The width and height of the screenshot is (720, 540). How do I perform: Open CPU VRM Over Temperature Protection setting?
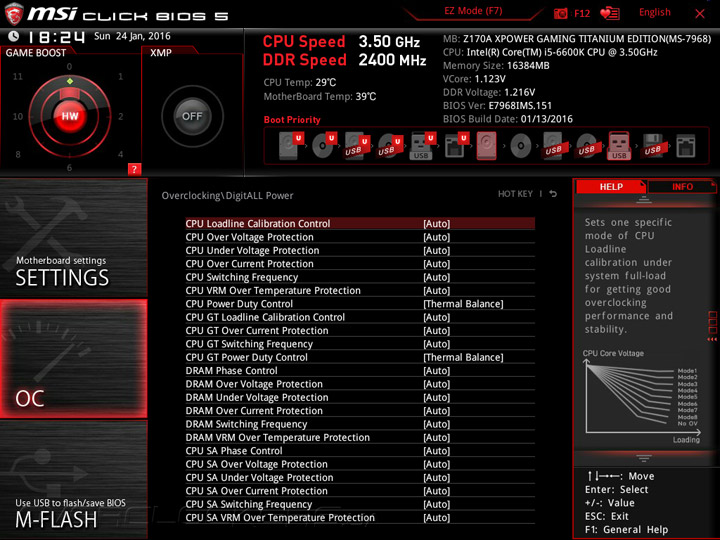(x=360, y=290)
